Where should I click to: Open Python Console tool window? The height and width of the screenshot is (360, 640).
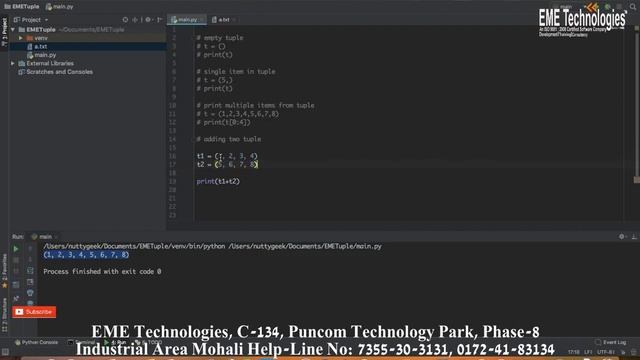[36, 342]
